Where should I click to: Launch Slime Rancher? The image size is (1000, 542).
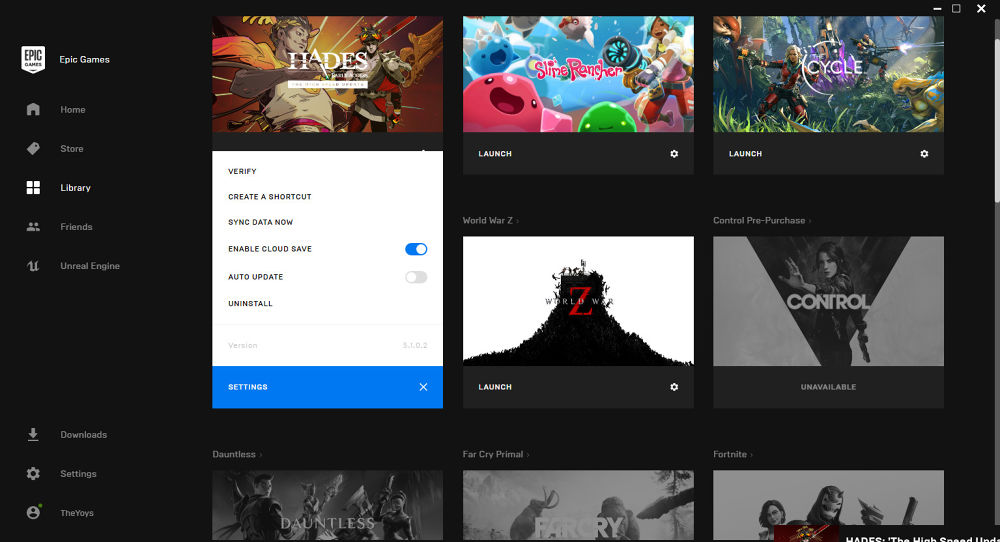click(x=495, y=154)
